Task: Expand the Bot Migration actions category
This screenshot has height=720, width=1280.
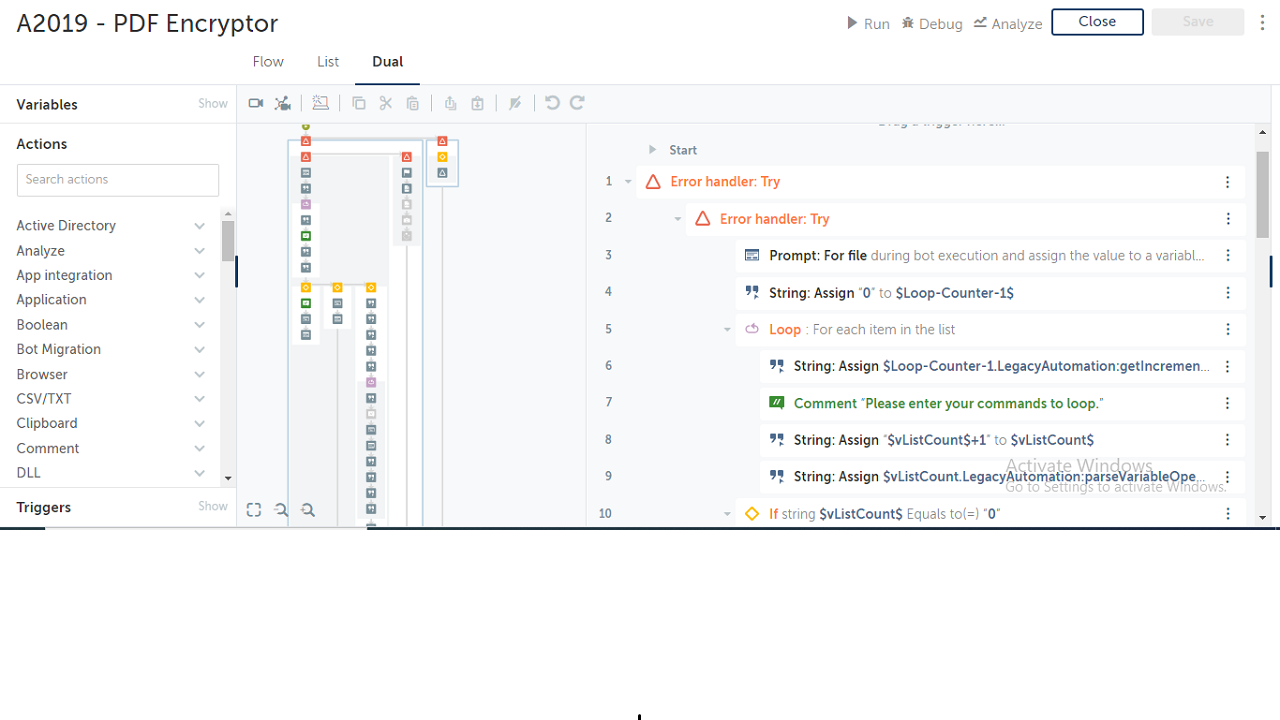Action: (199, 350)
